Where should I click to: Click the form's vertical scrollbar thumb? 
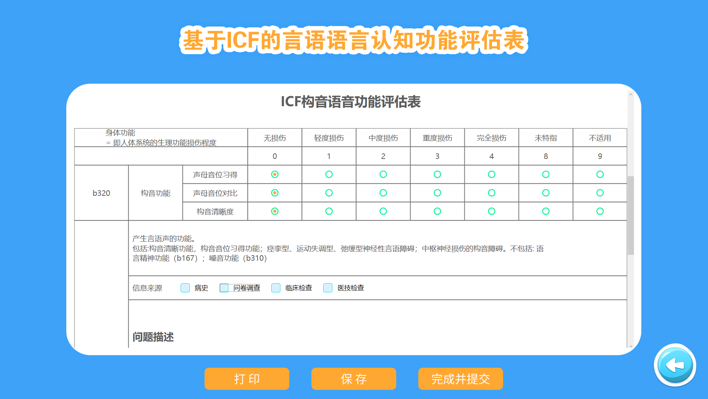point(631,215)
